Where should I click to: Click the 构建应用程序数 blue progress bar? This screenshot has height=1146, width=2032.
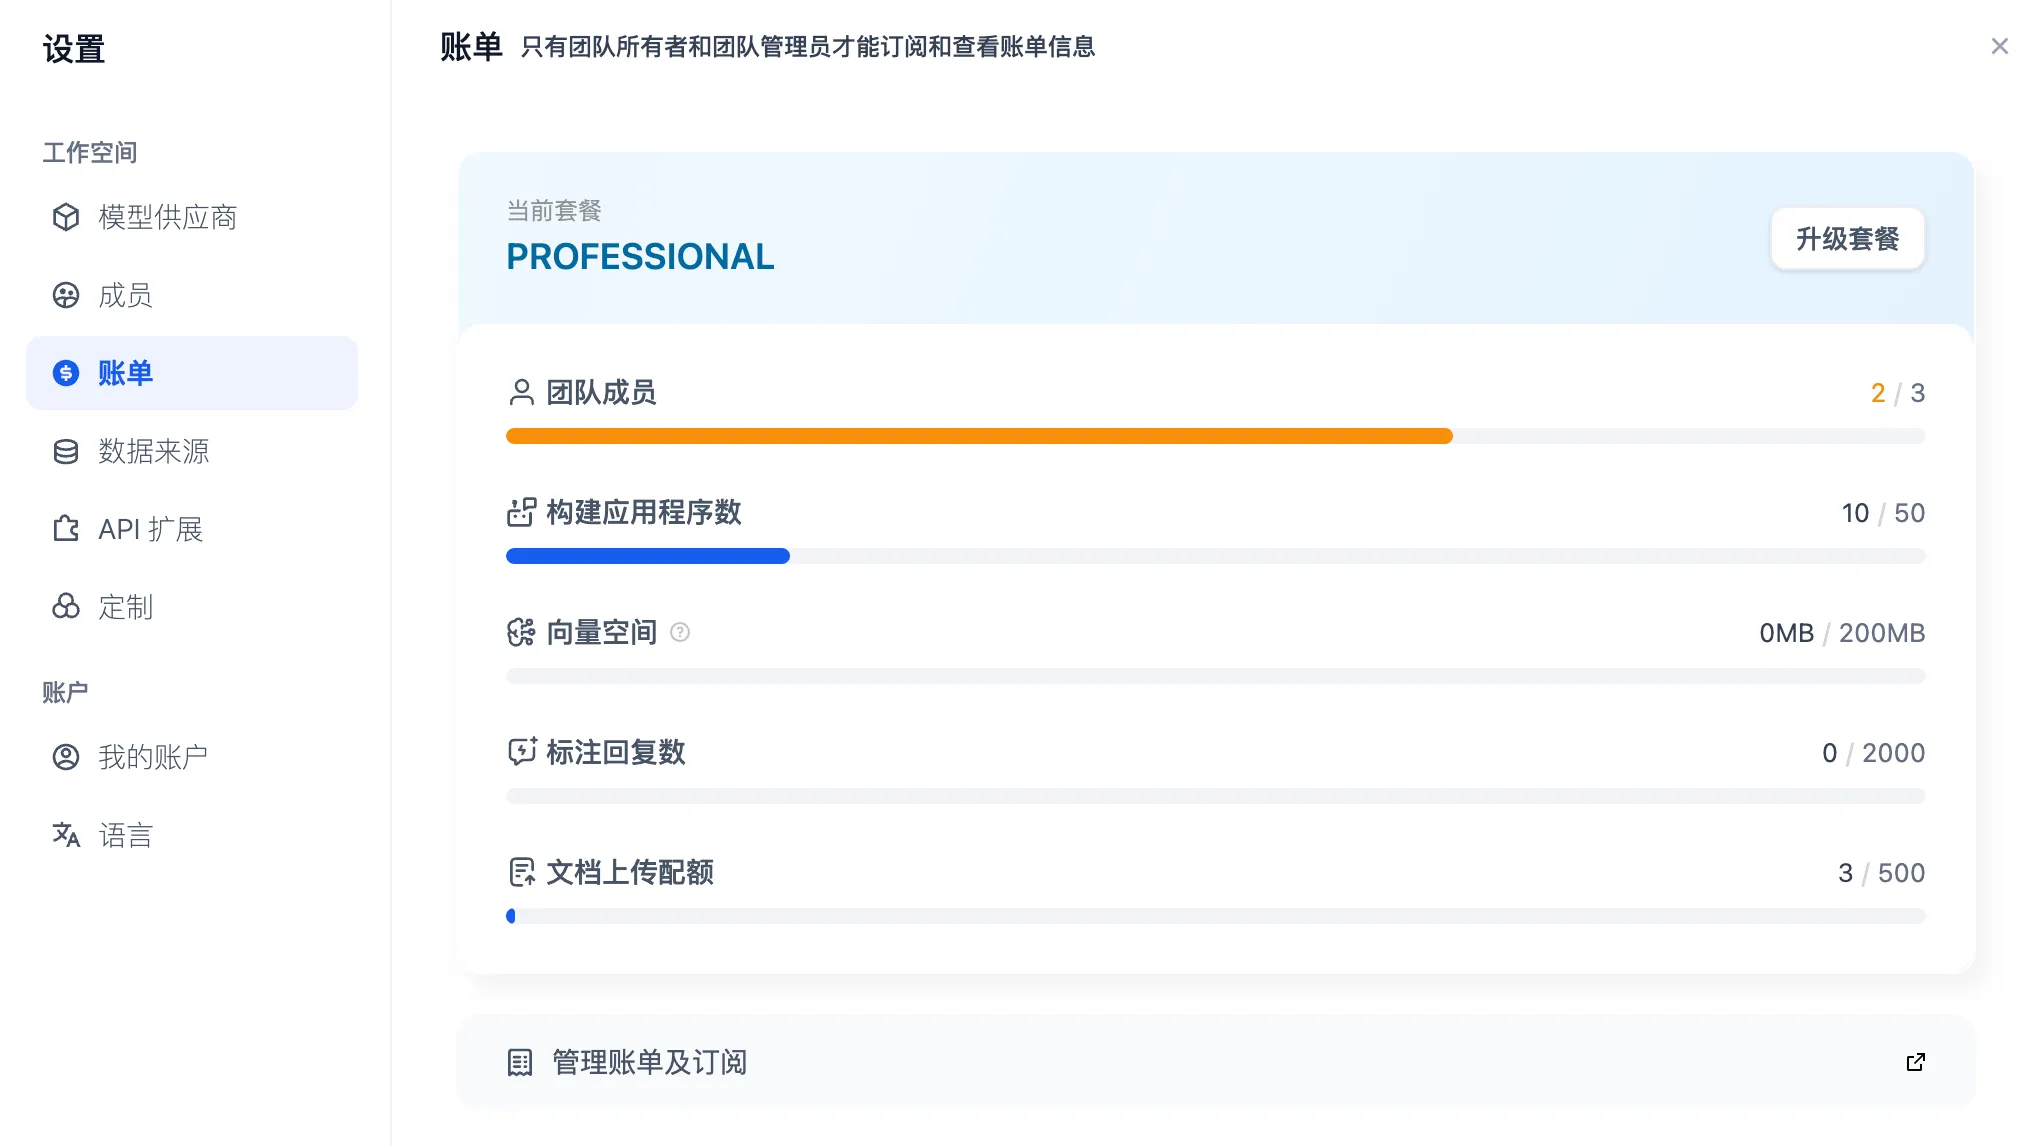pyautogui.click(x=647, y=556)
